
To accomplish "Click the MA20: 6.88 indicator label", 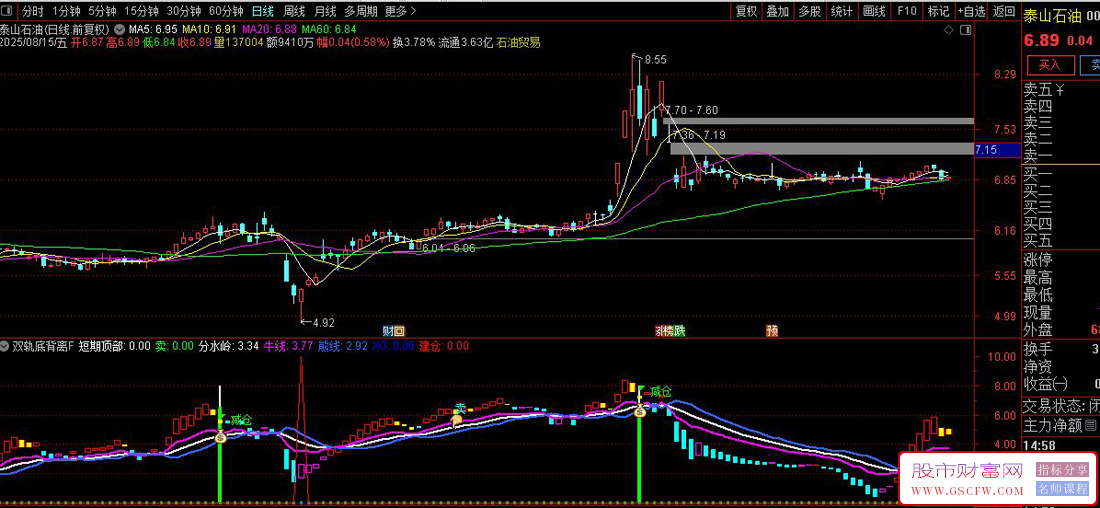I will [269, 29].
